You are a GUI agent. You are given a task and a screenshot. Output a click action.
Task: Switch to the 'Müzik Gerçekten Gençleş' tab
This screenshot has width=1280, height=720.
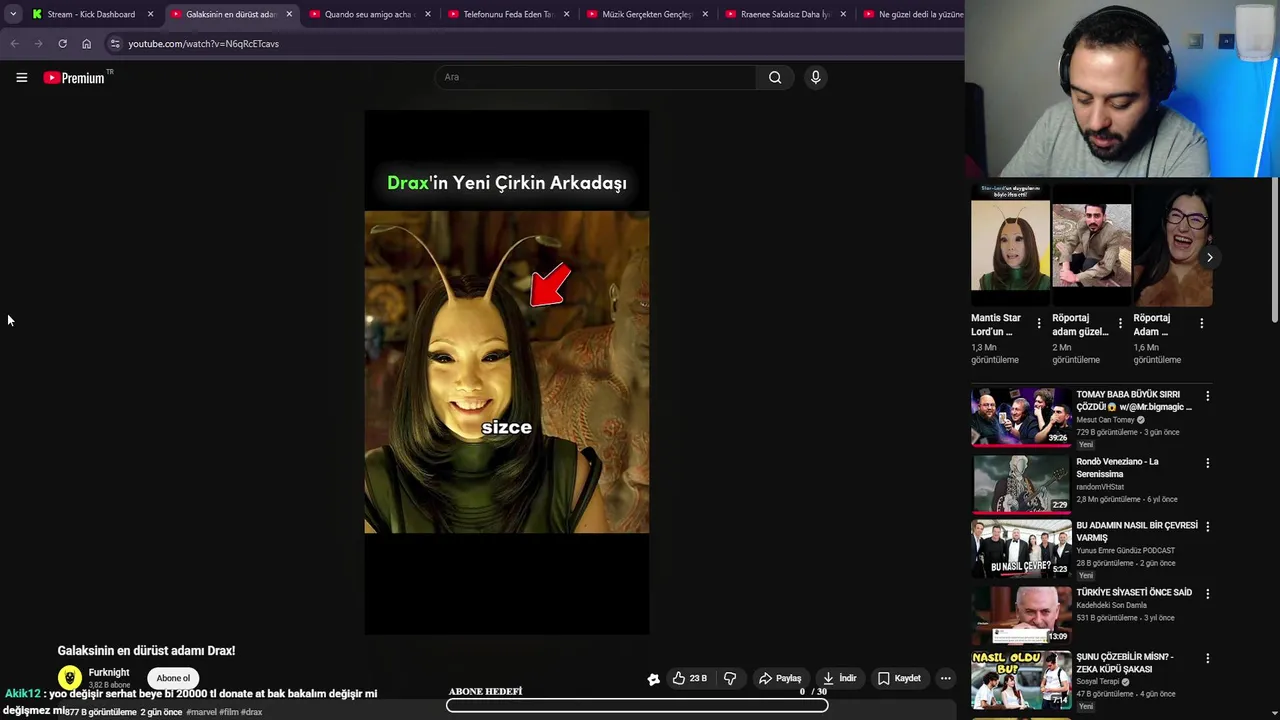[x=646, y=14]
